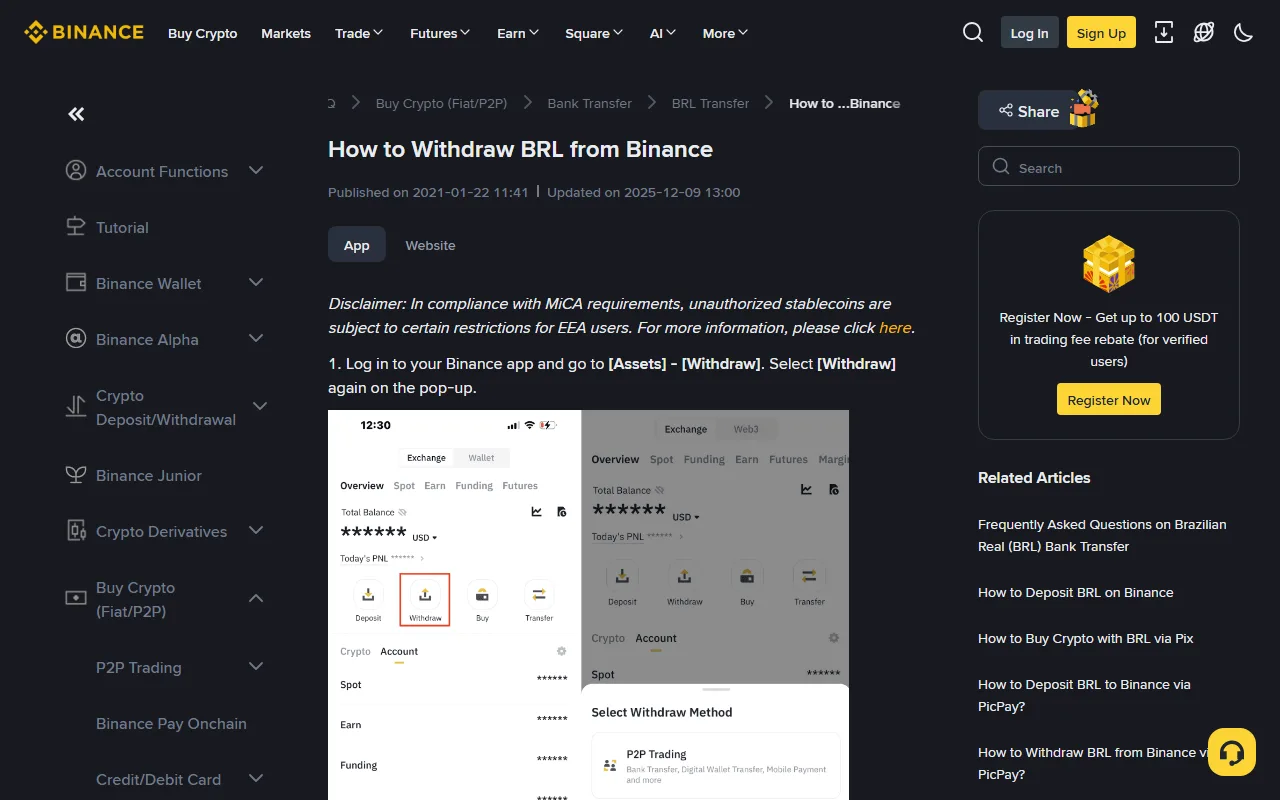Image resolution: width=1280 pixels, height=800 pixels.
Task: Expand Binance Wallet section
Action: pyautogui.click(x=256, y=283)
